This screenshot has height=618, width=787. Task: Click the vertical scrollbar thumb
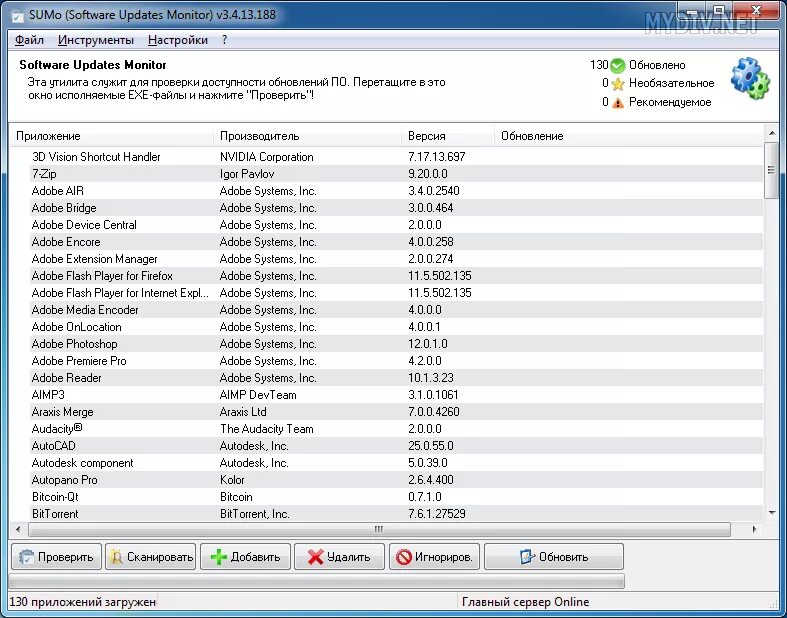coord(771,170)
